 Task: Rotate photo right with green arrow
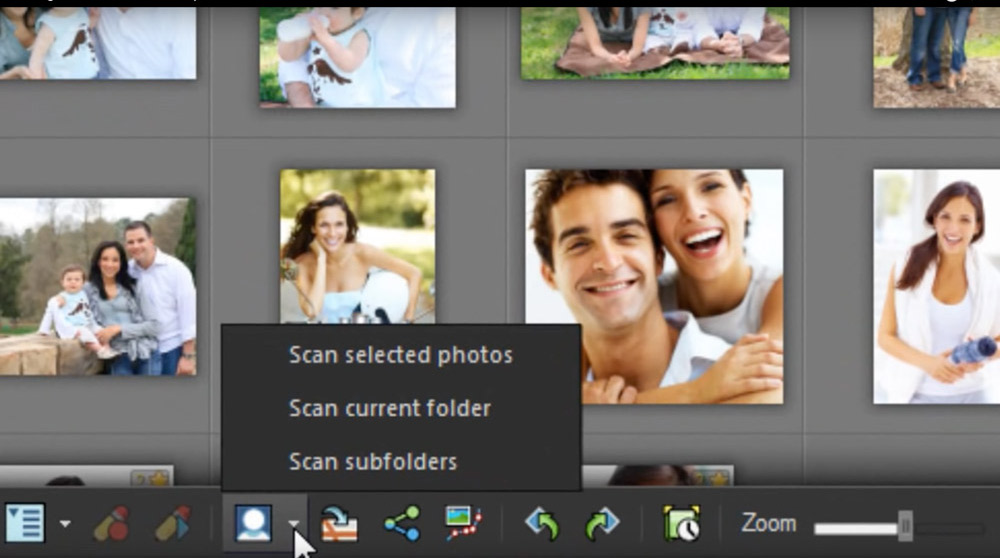click(x=601, y=524)
